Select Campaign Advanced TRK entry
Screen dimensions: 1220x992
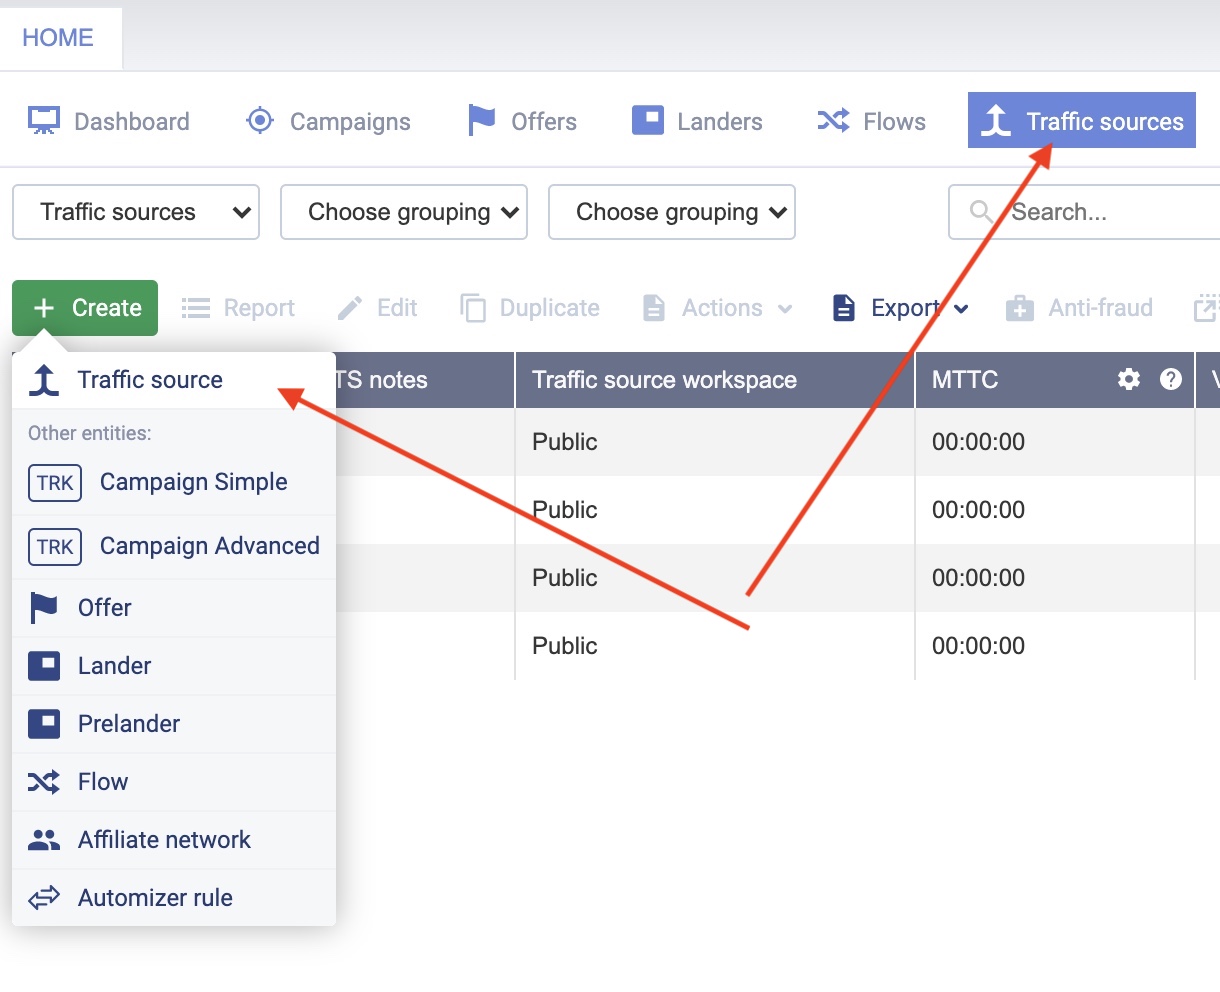[x=209, y=546]
